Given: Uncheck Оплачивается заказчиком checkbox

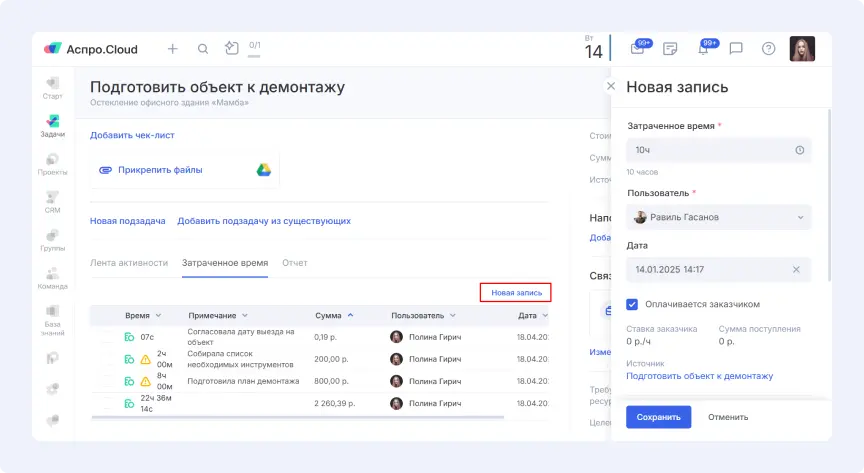Looking at the screenshot, I should coord(632,304).
